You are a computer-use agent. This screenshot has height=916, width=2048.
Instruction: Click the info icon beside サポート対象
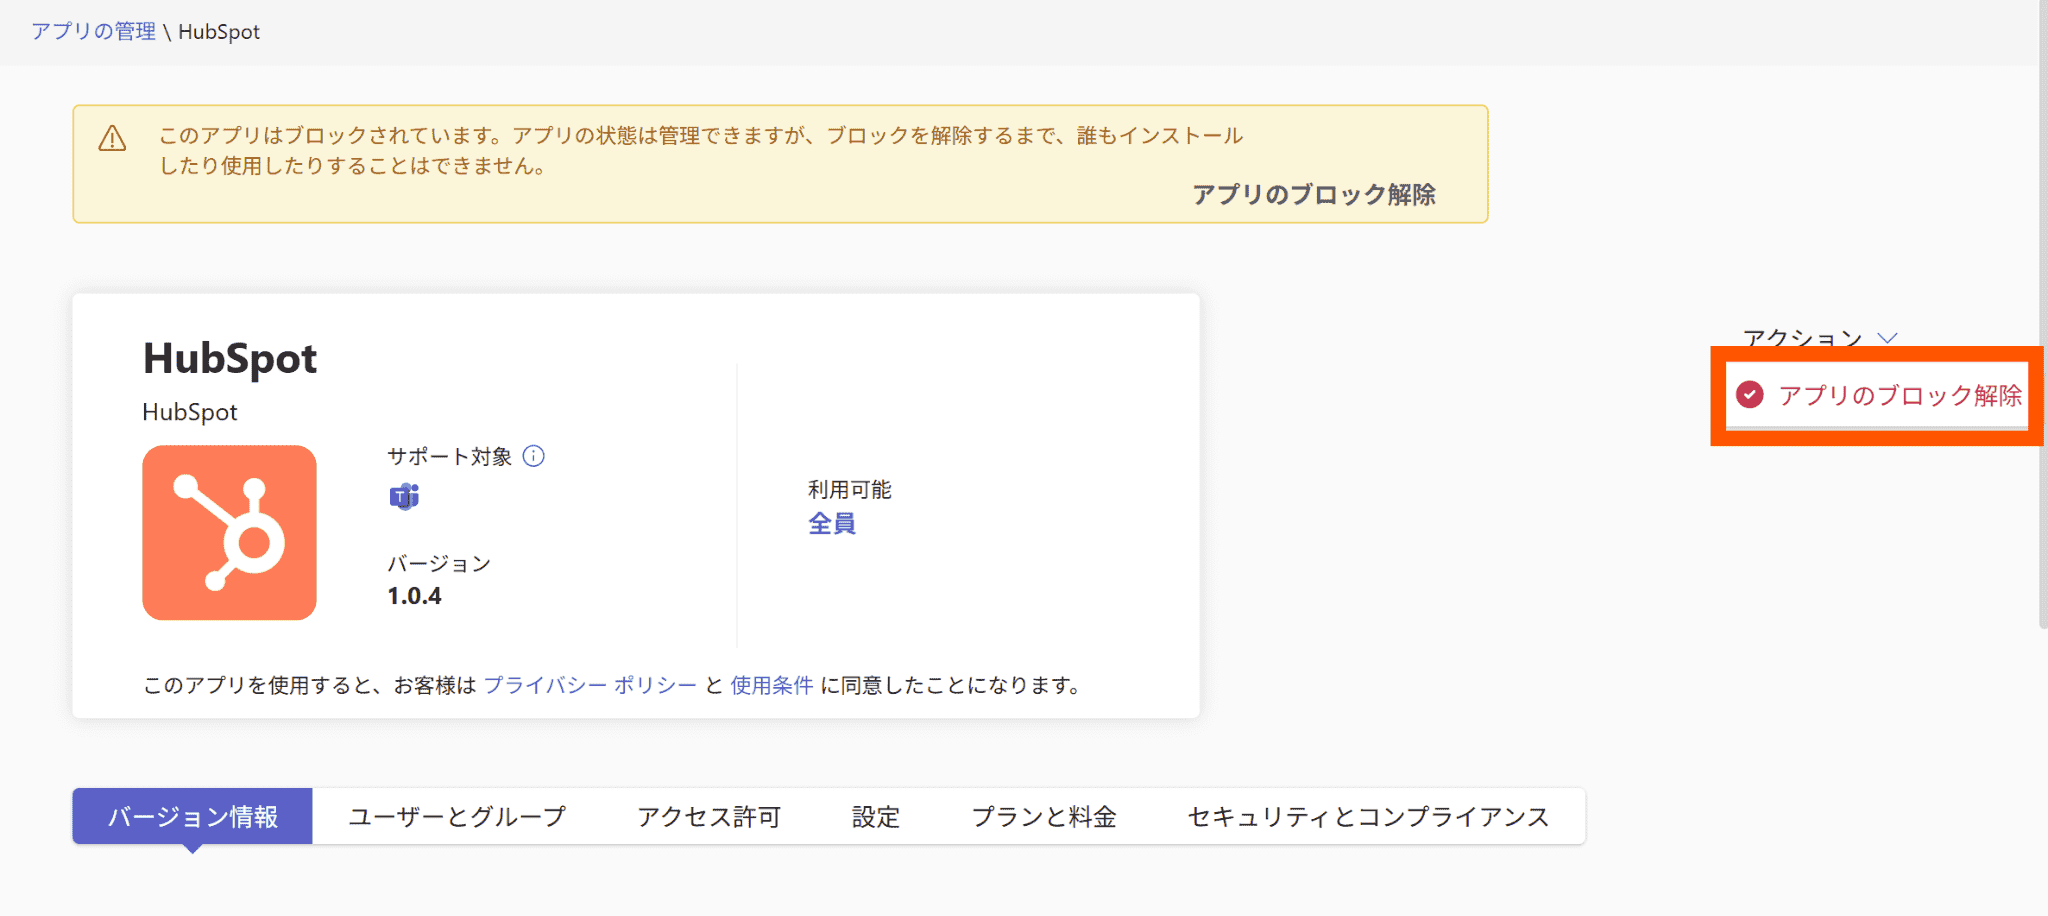pyautogui.click(x=534, y=456)
